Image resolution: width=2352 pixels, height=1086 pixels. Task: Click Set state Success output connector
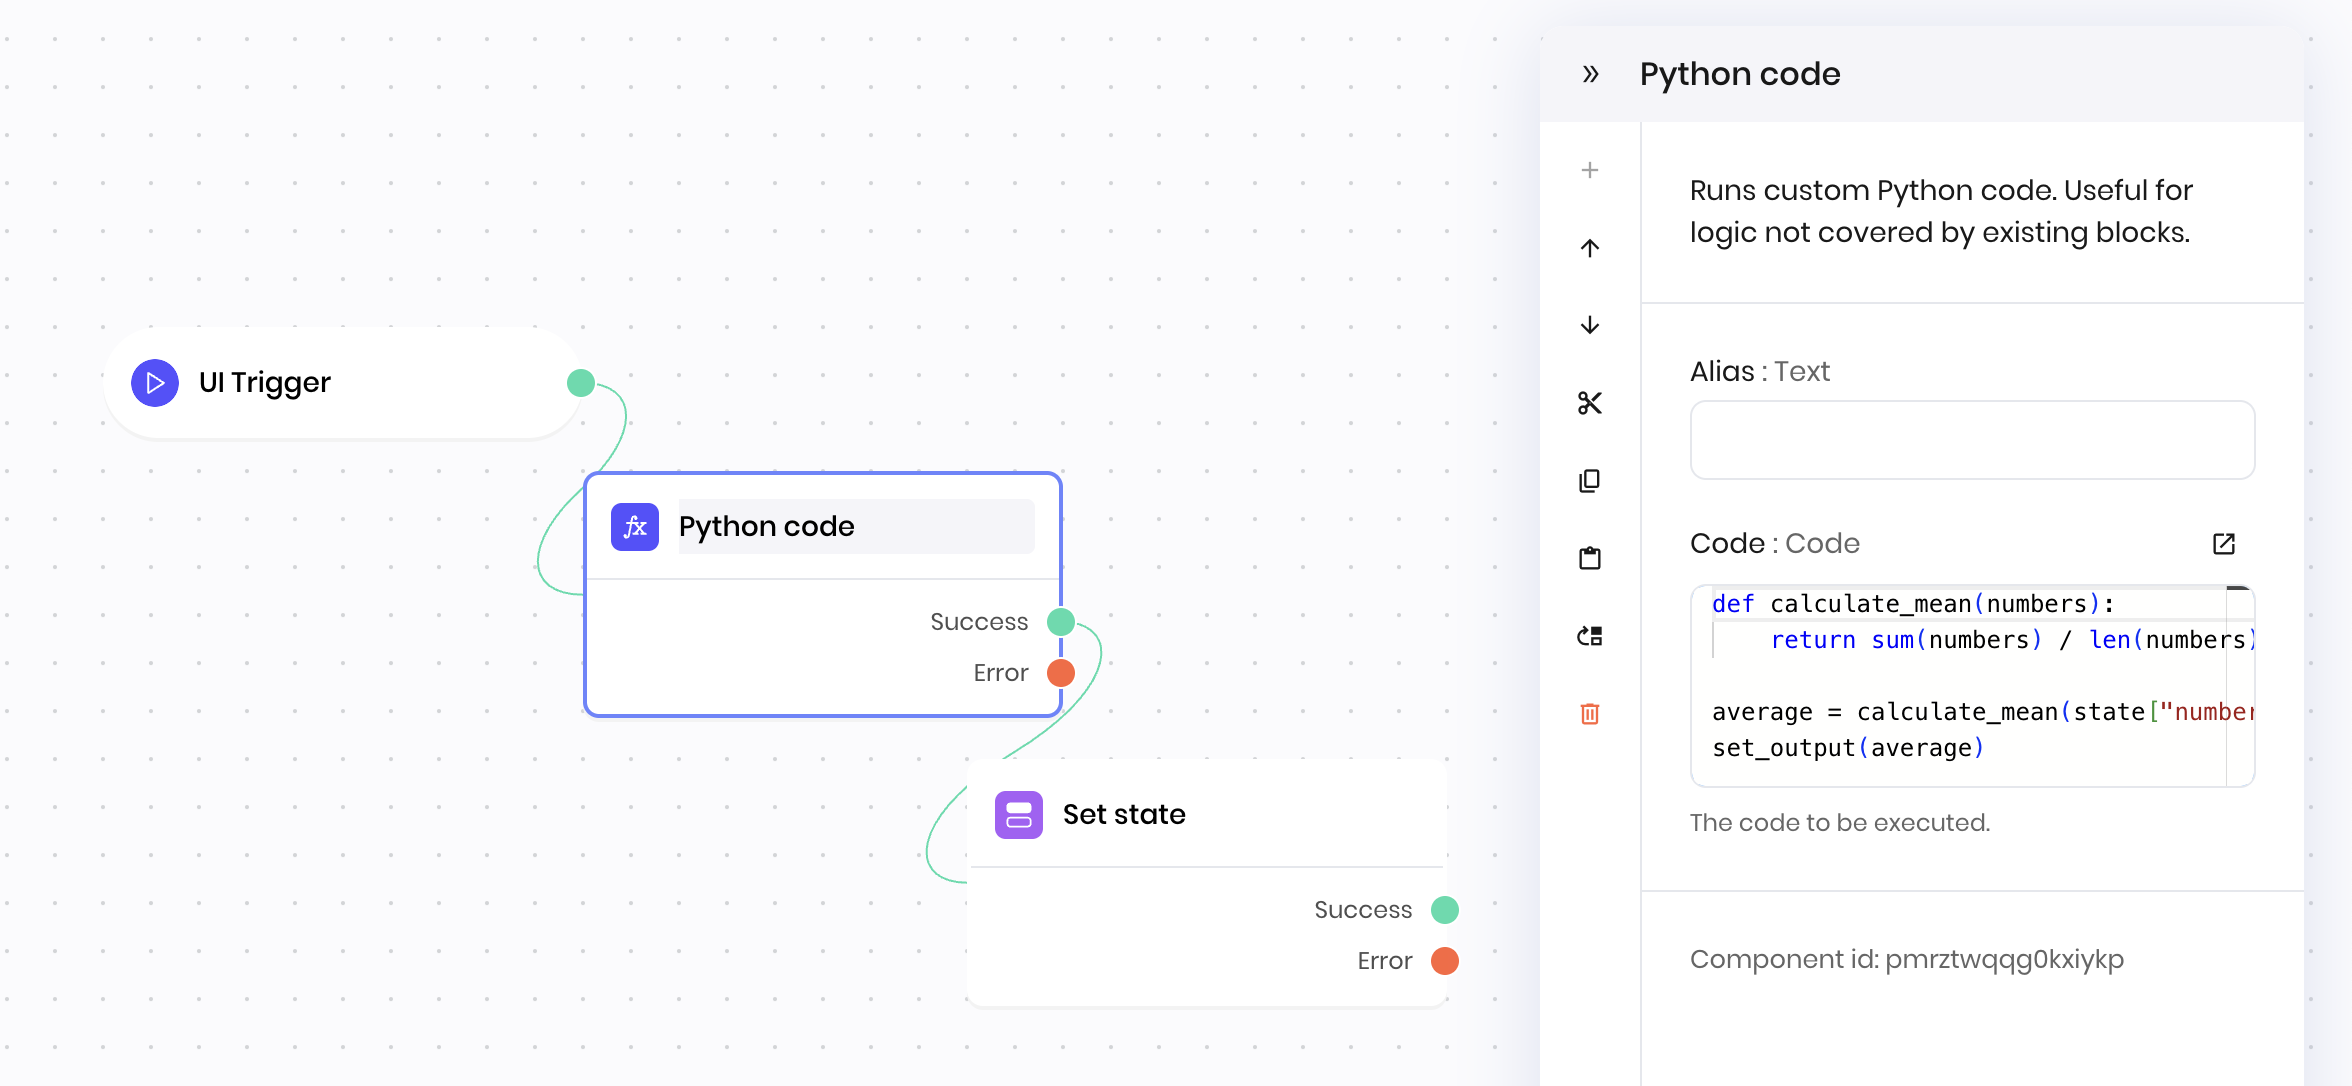click(x=1445, y=910)
